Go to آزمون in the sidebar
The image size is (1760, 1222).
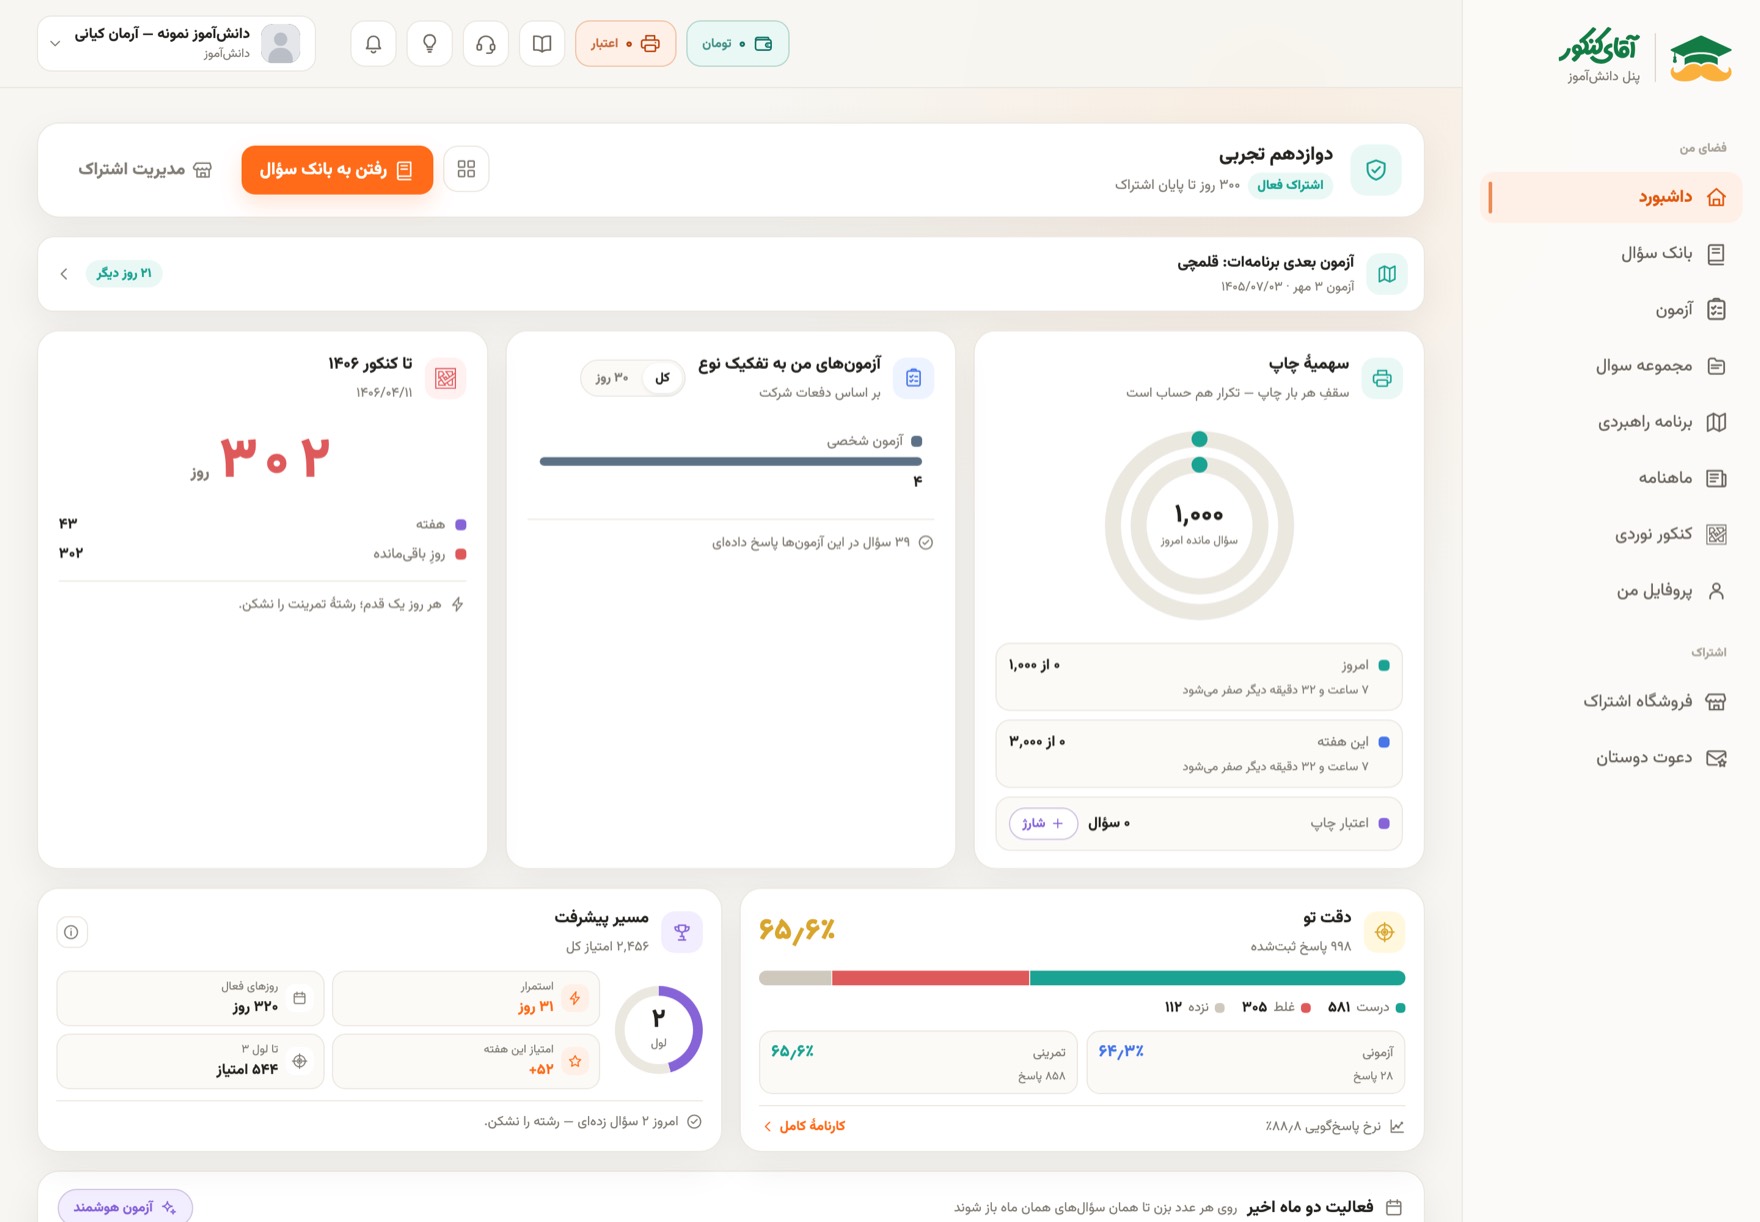pyautogui.click(x=1611, y=310)
